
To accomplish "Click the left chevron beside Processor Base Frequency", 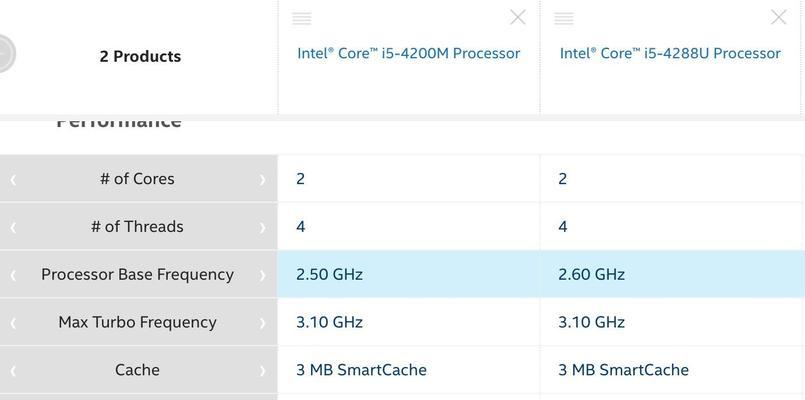I will (13, 275).
